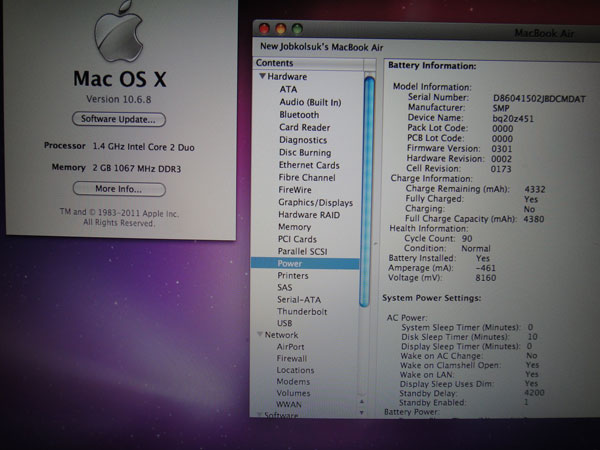Open the Memory hardware entry

(x=294, y=227)
